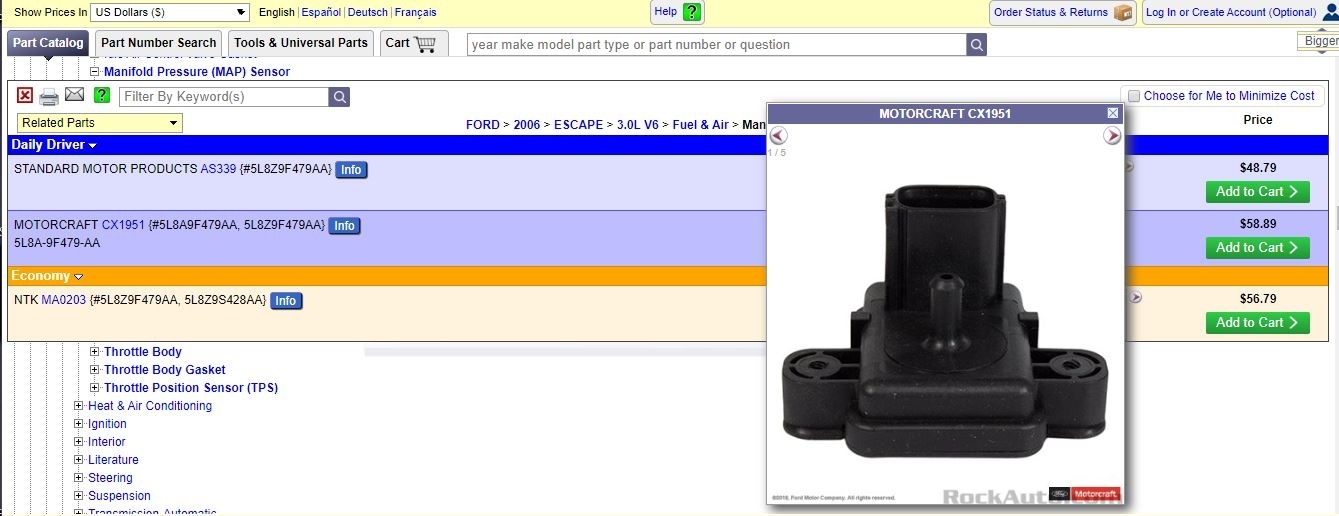1339x516 pixels.
Task: Add NTK $56.79 part to cart
Action: point(1257,323)
